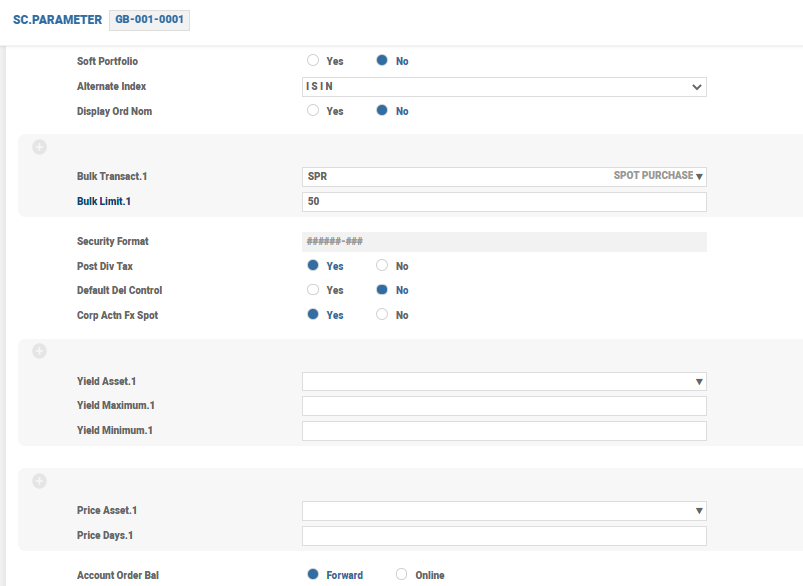This screenshot has width=803, height=586.
Task: Click the SC.PARAMETER title label
Action: [57, 20]
